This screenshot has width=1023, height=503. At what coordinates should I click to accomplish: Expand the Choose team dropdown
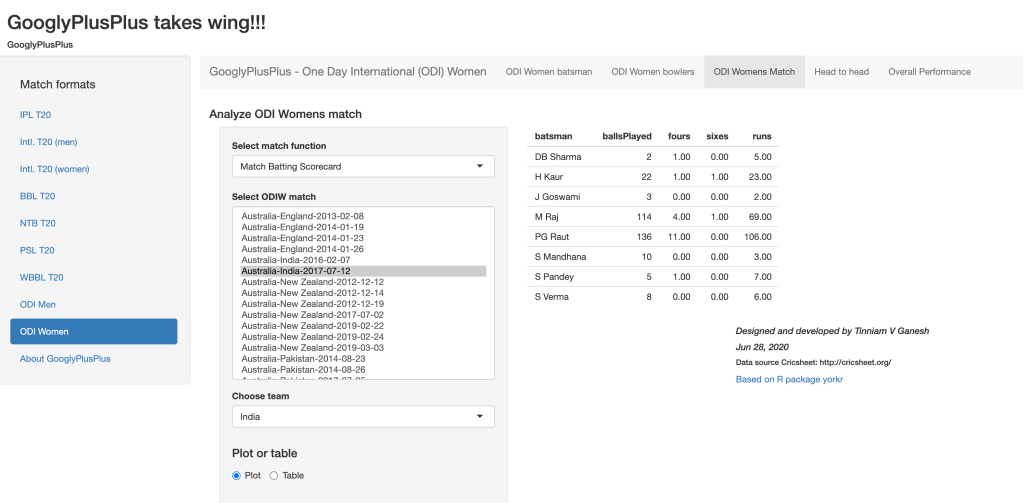point(363,417)
